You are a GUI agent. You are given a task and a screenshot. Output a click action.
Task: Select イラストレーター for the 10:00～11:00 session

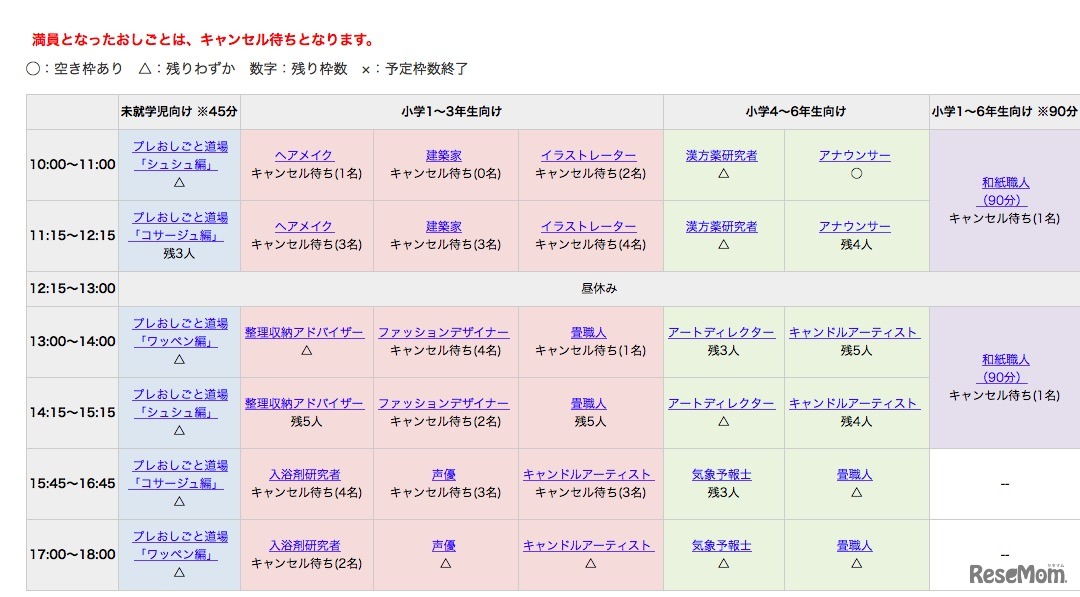pyautogui.click(x=590, y=155)
